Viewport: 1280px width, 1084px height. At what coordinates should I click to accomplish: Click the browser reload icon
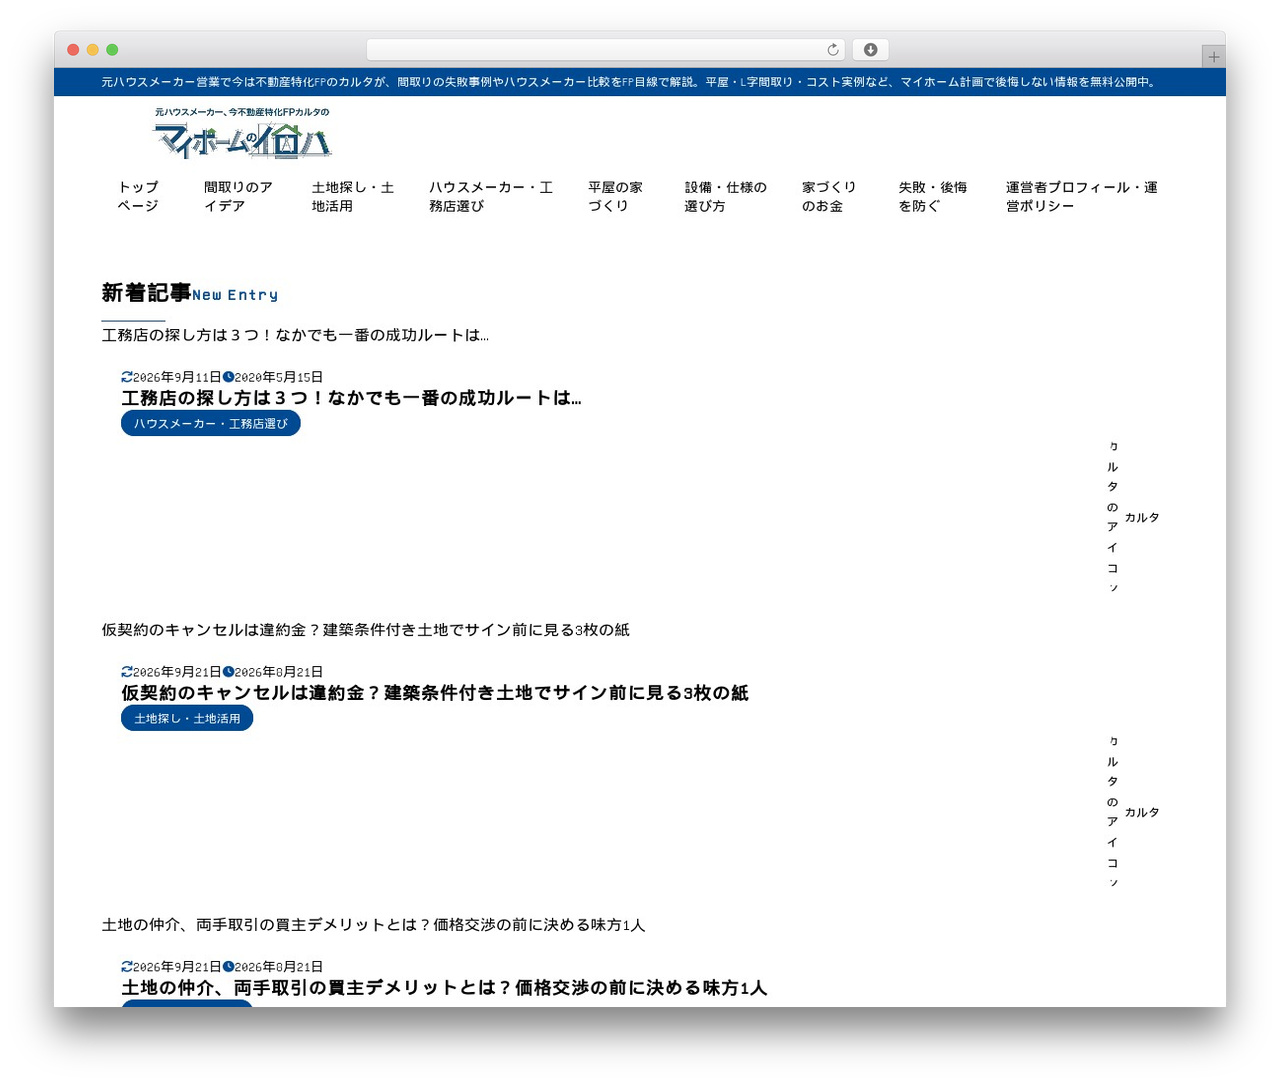pos(833,50)
